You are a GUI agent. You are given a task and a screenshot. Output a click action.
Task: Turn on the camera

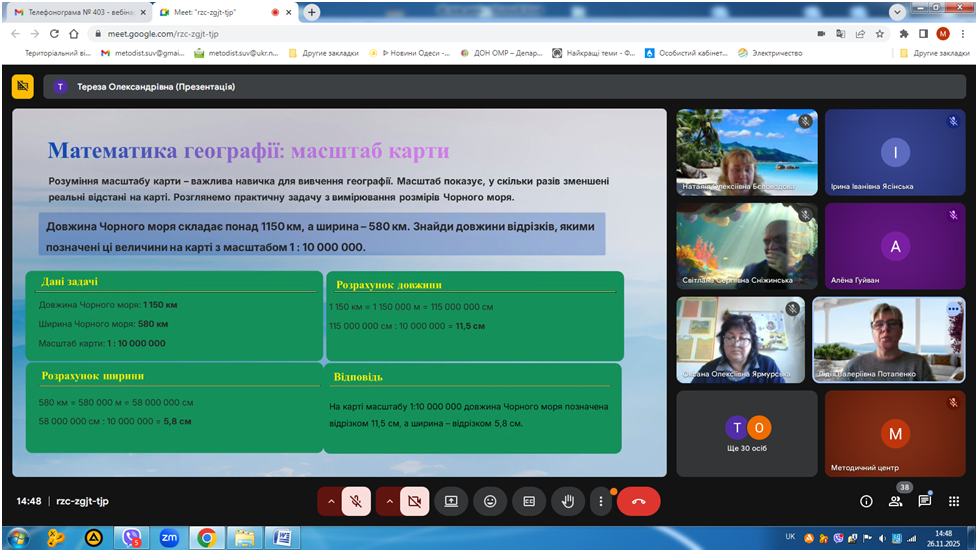pyautogui.click(x=414, y=501)
